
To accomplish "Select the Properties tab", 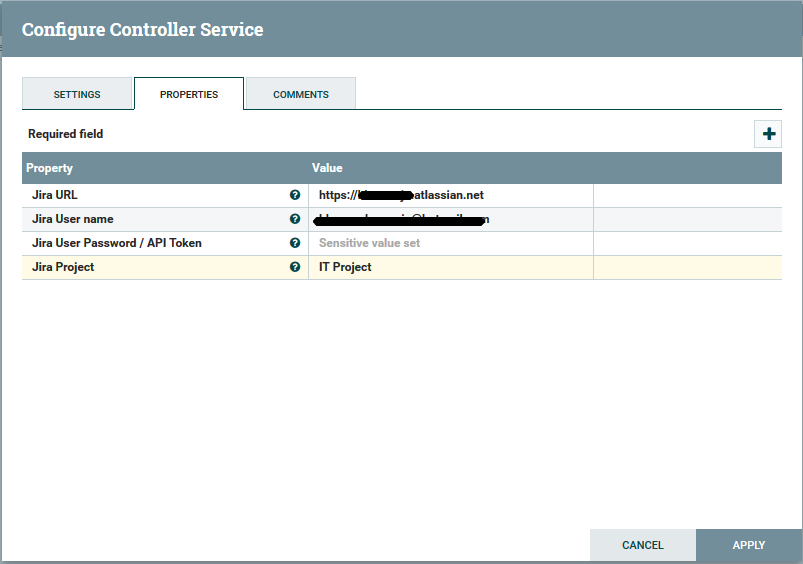I will tap(189, 94).
